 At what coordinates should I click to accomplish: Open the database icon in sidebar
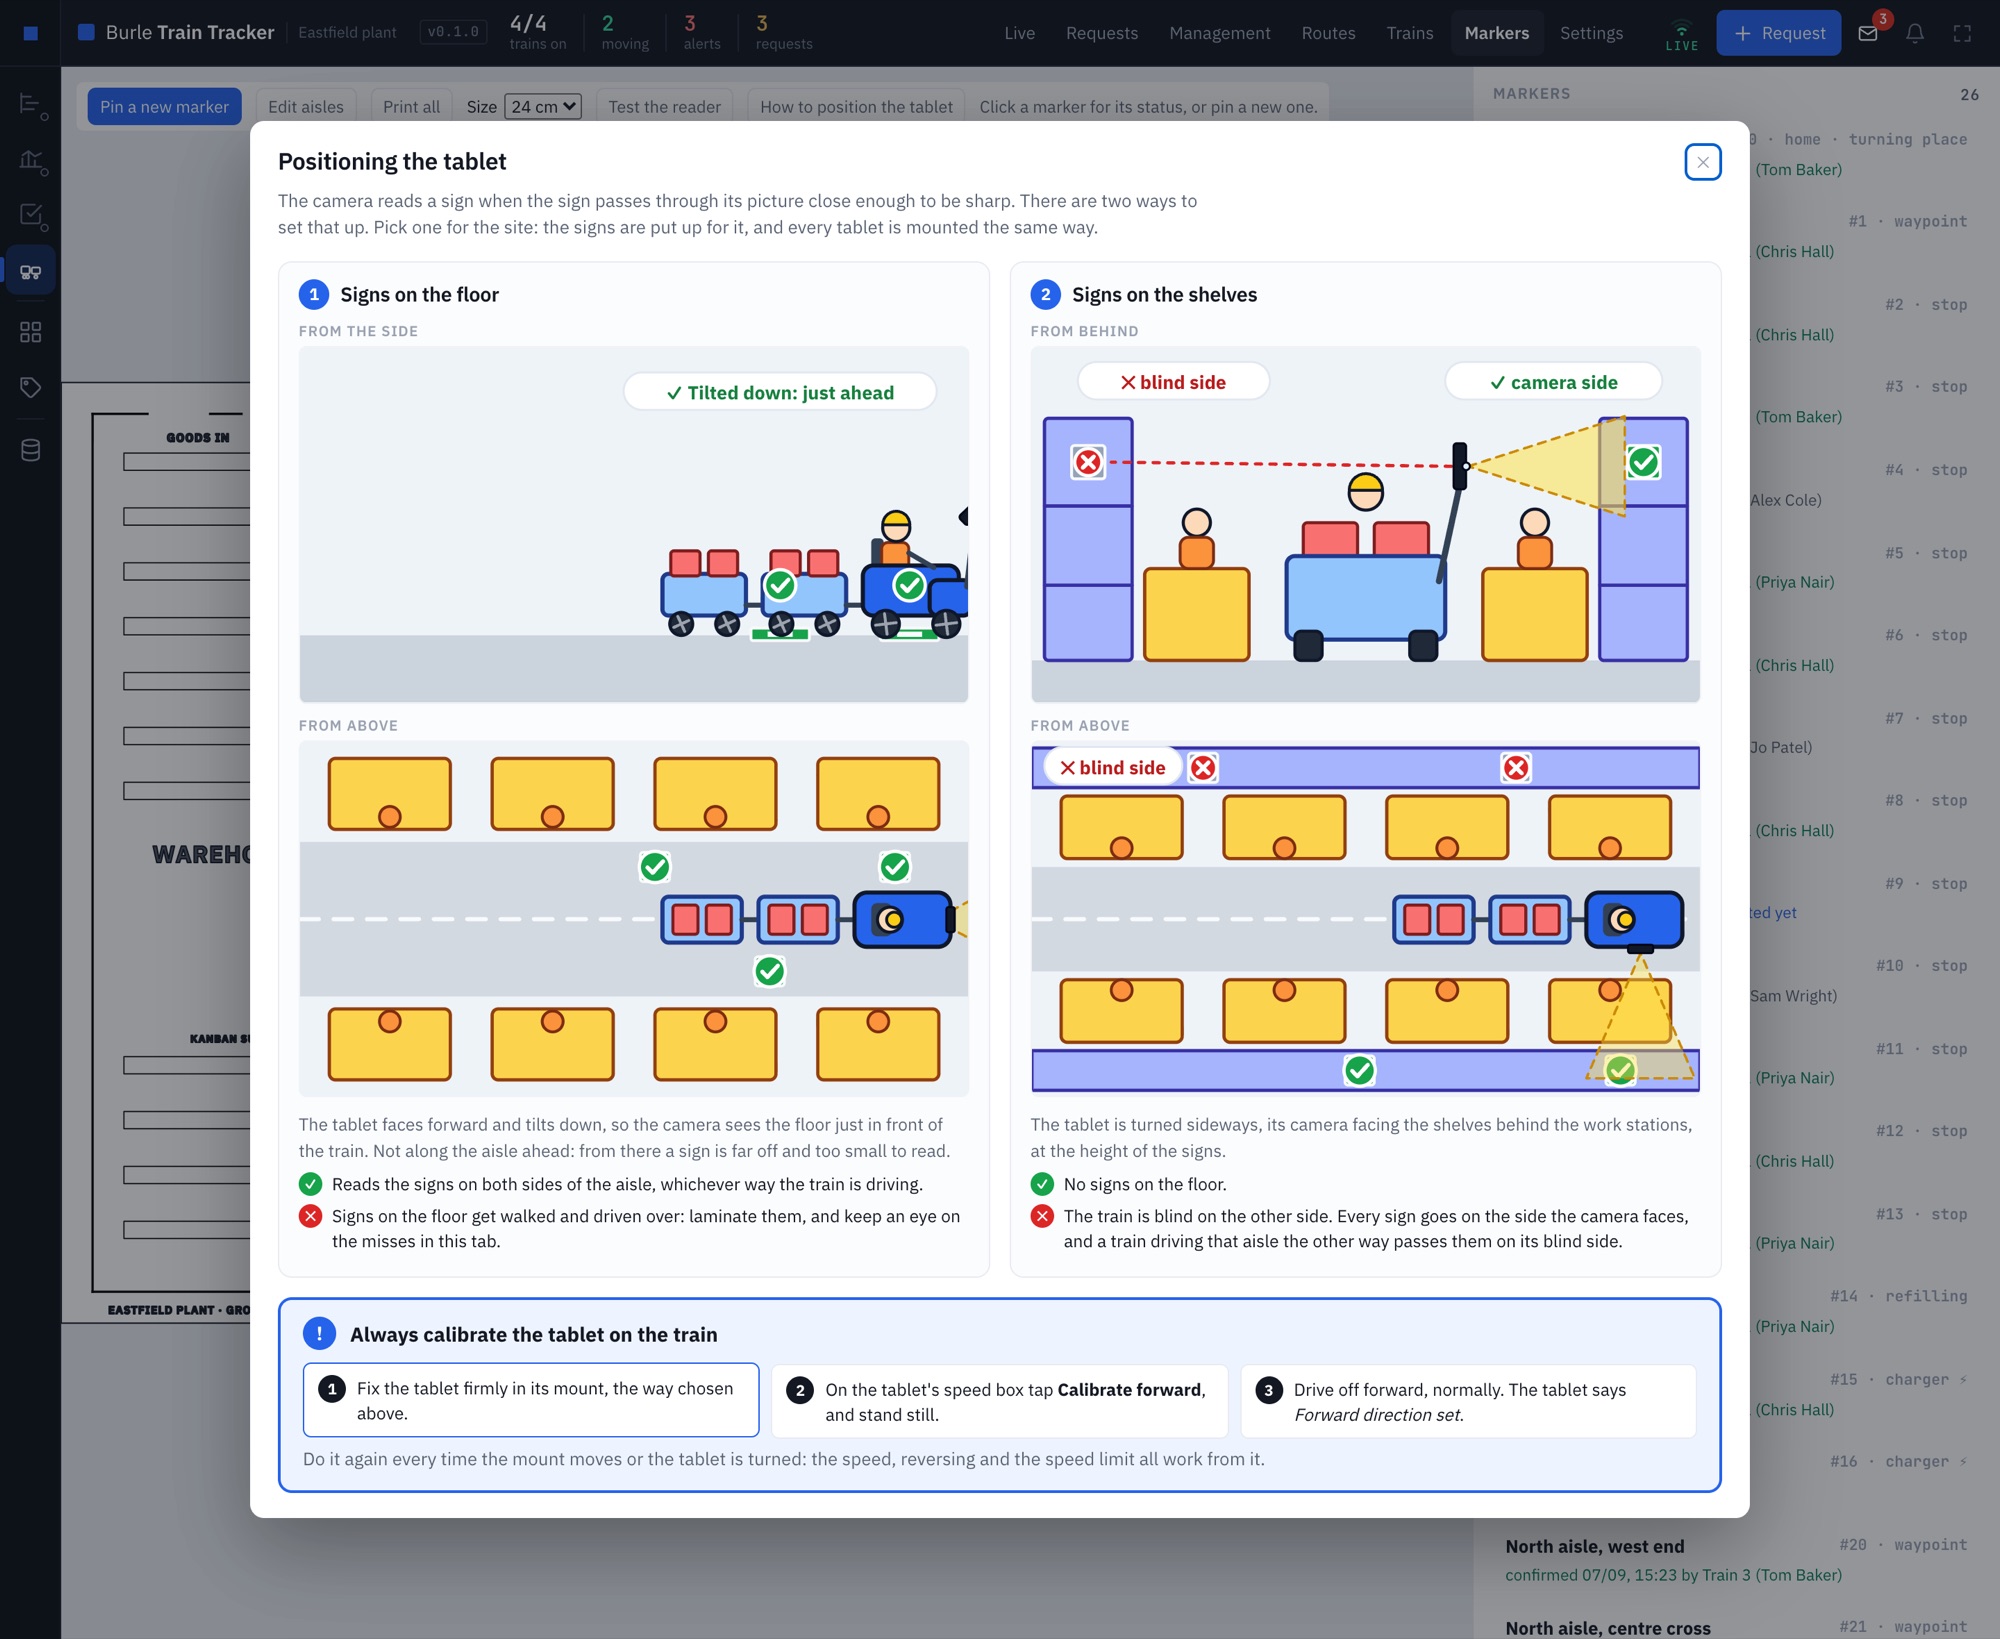31,450
